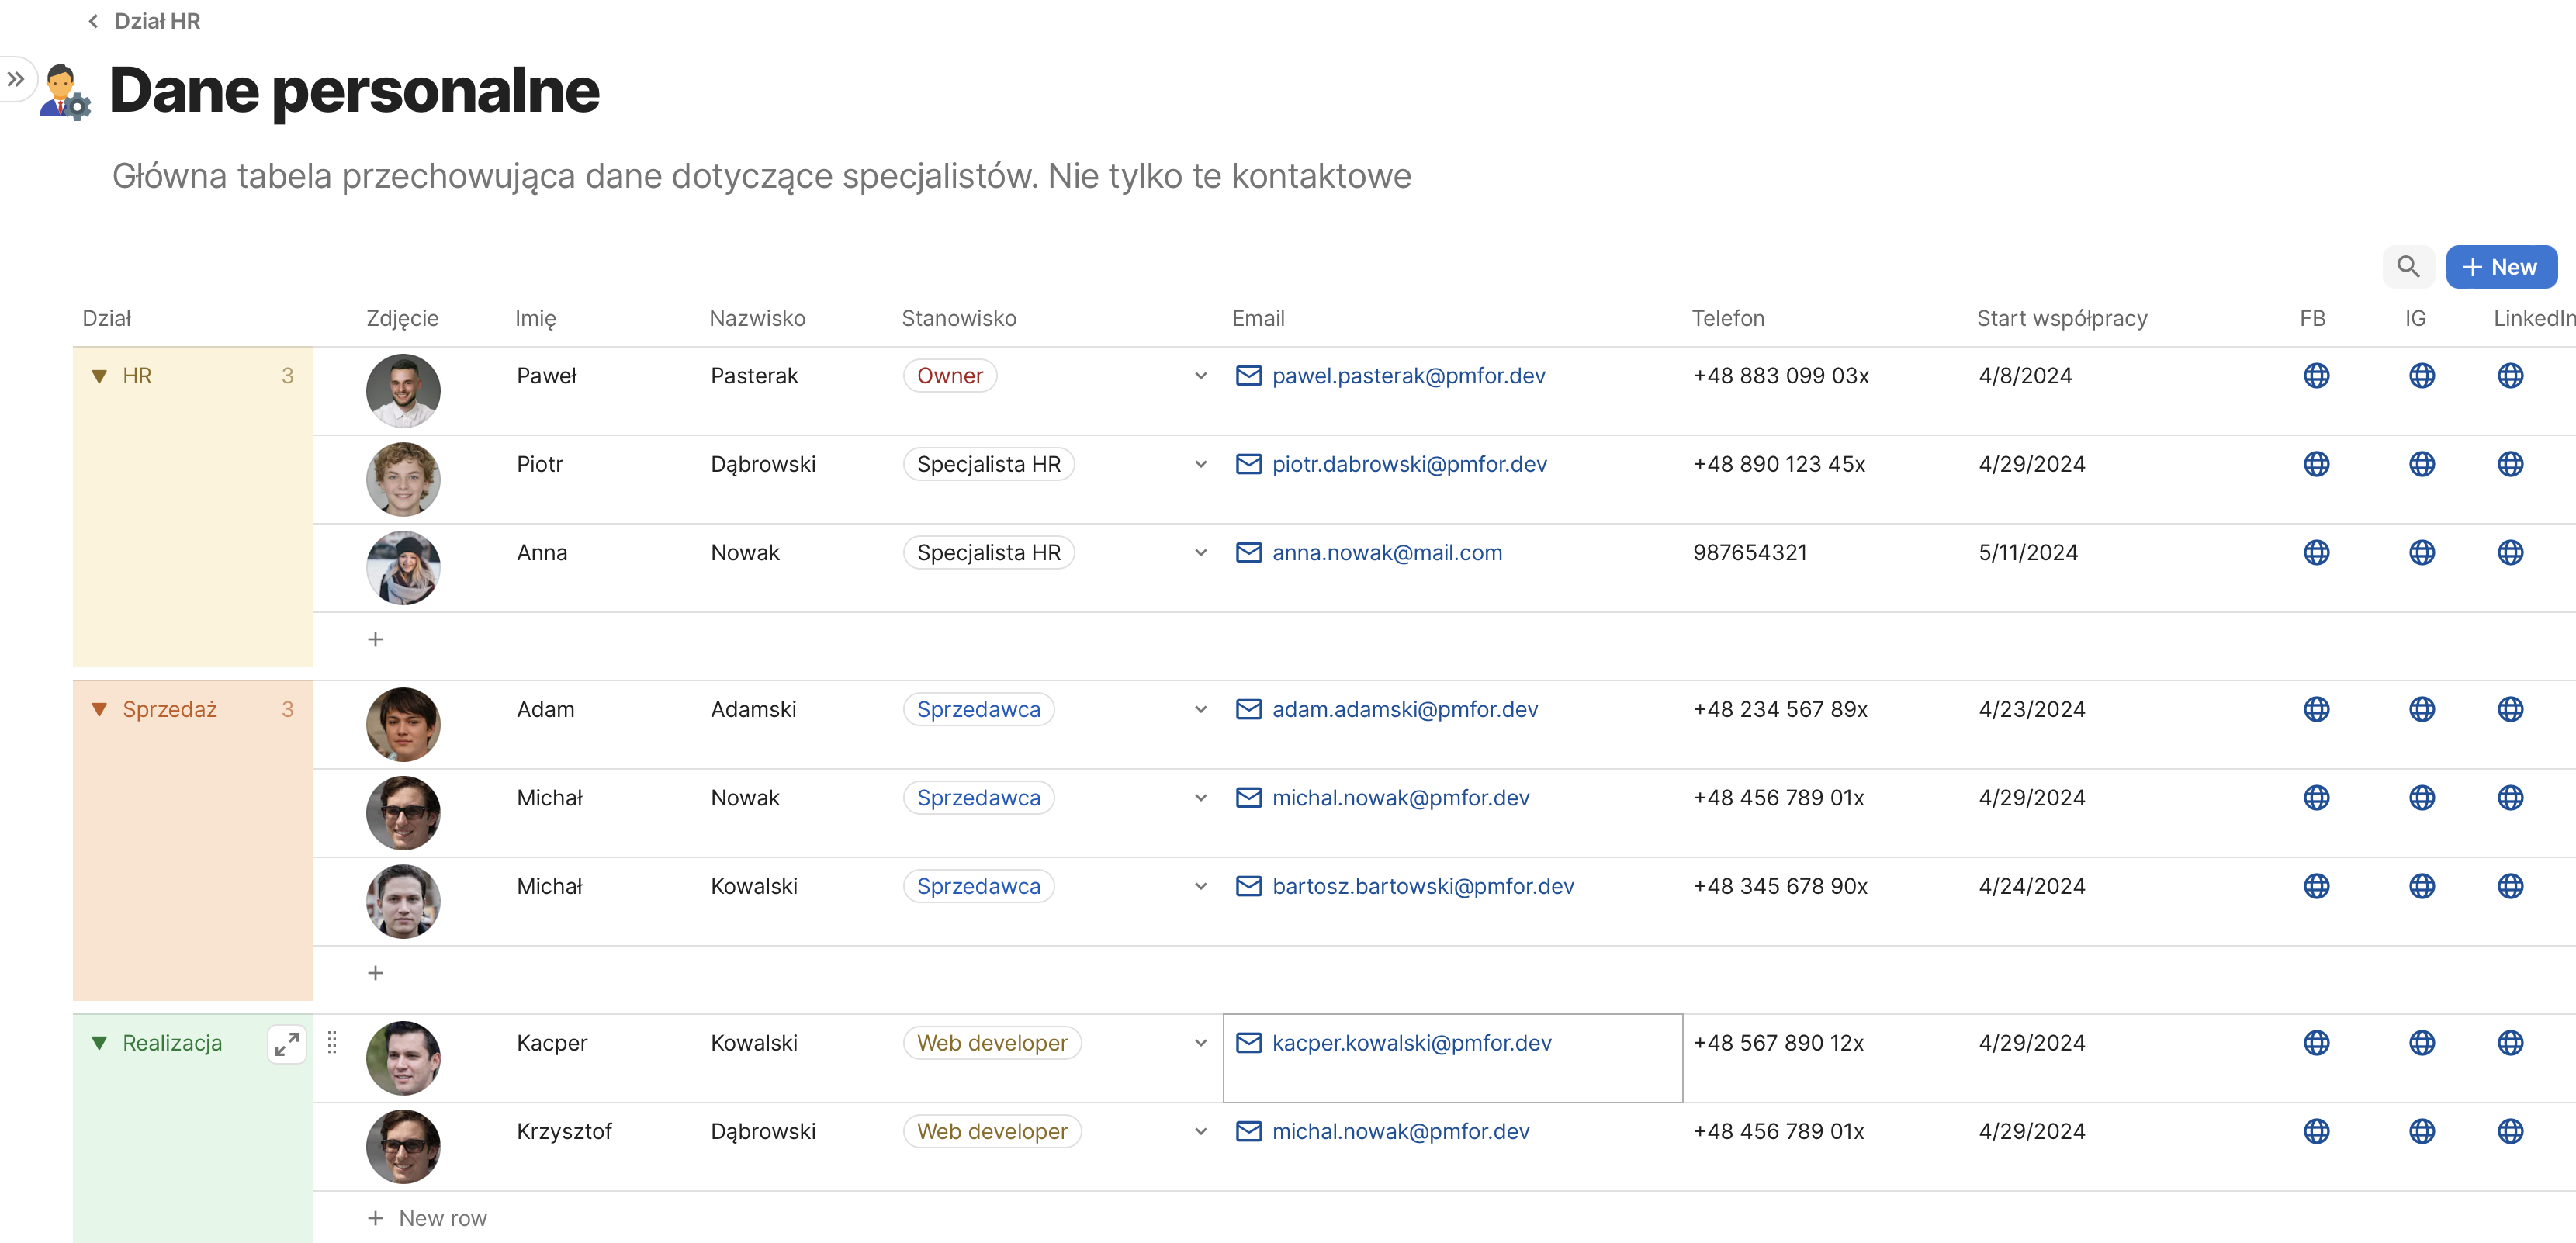2576x1243 pixels.
Task: Open Adam Adamski's IG globe icon
Action: pyautogui.click(x=2421, y=710)
